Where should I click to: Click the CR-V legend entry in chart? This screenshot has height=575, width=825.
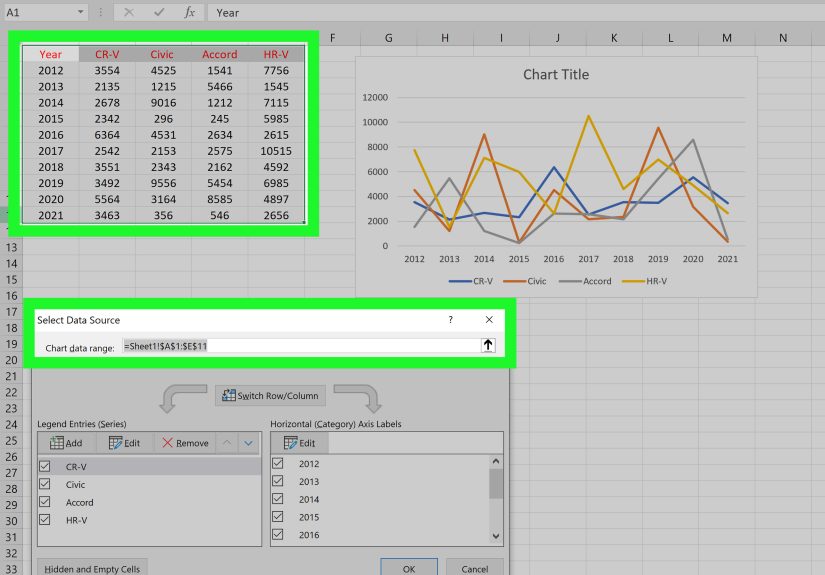[x=471, y=281]
